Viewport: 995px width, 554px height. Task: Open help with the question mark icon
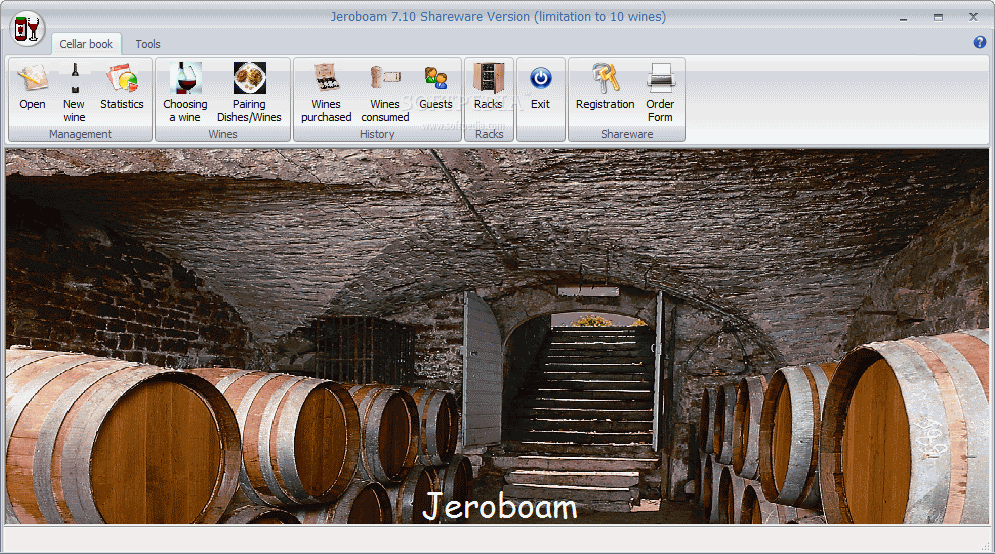click(x=980, y=43)
